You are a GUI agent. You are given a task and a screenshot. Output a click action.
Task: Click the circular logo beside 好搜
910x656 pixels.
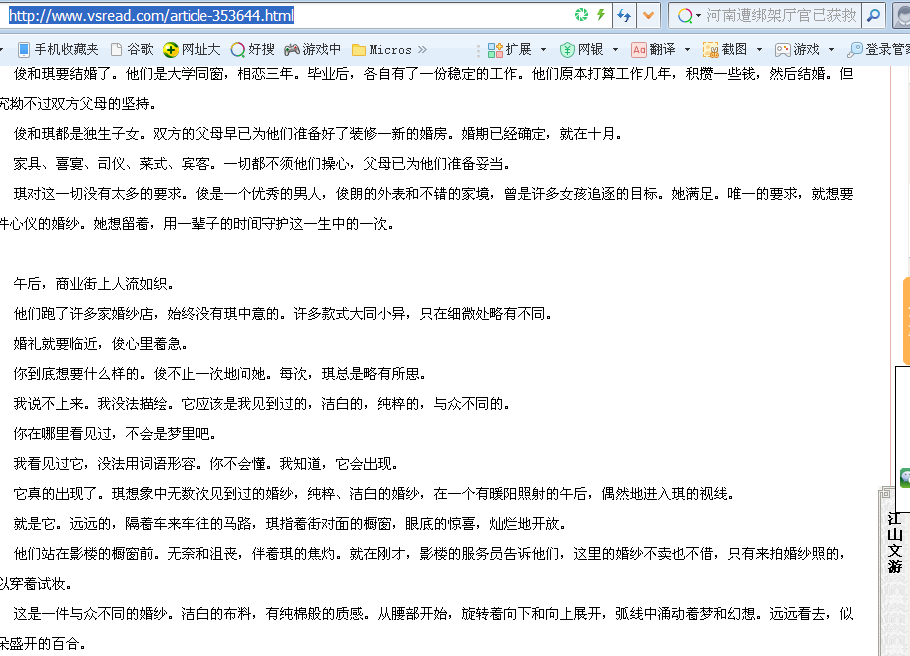point(237,51)
